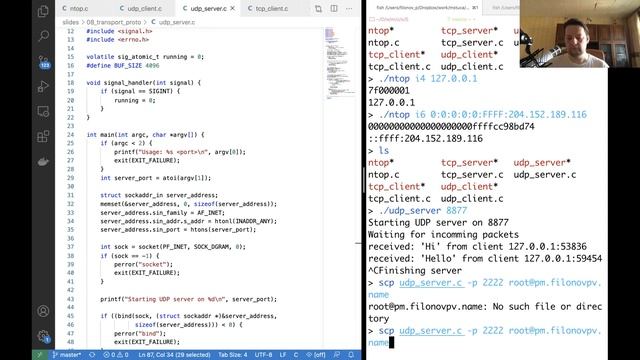Image resolution: width=640 pixels, height=360 pixels.
Task: Click the remote window indicator in status bar
Action: point(40,355)
